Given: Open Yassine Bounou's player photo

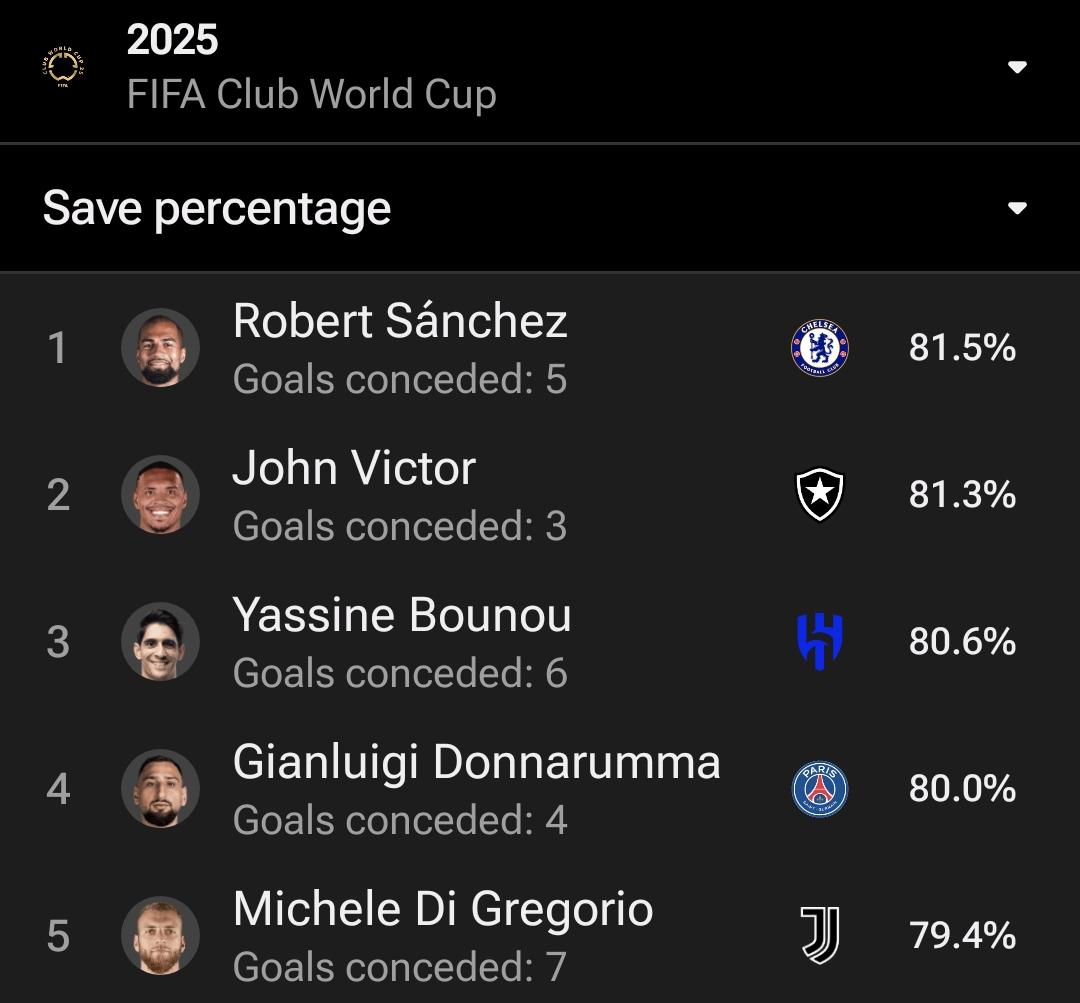Looking at the screenshot, I should (x=160, y=642).
